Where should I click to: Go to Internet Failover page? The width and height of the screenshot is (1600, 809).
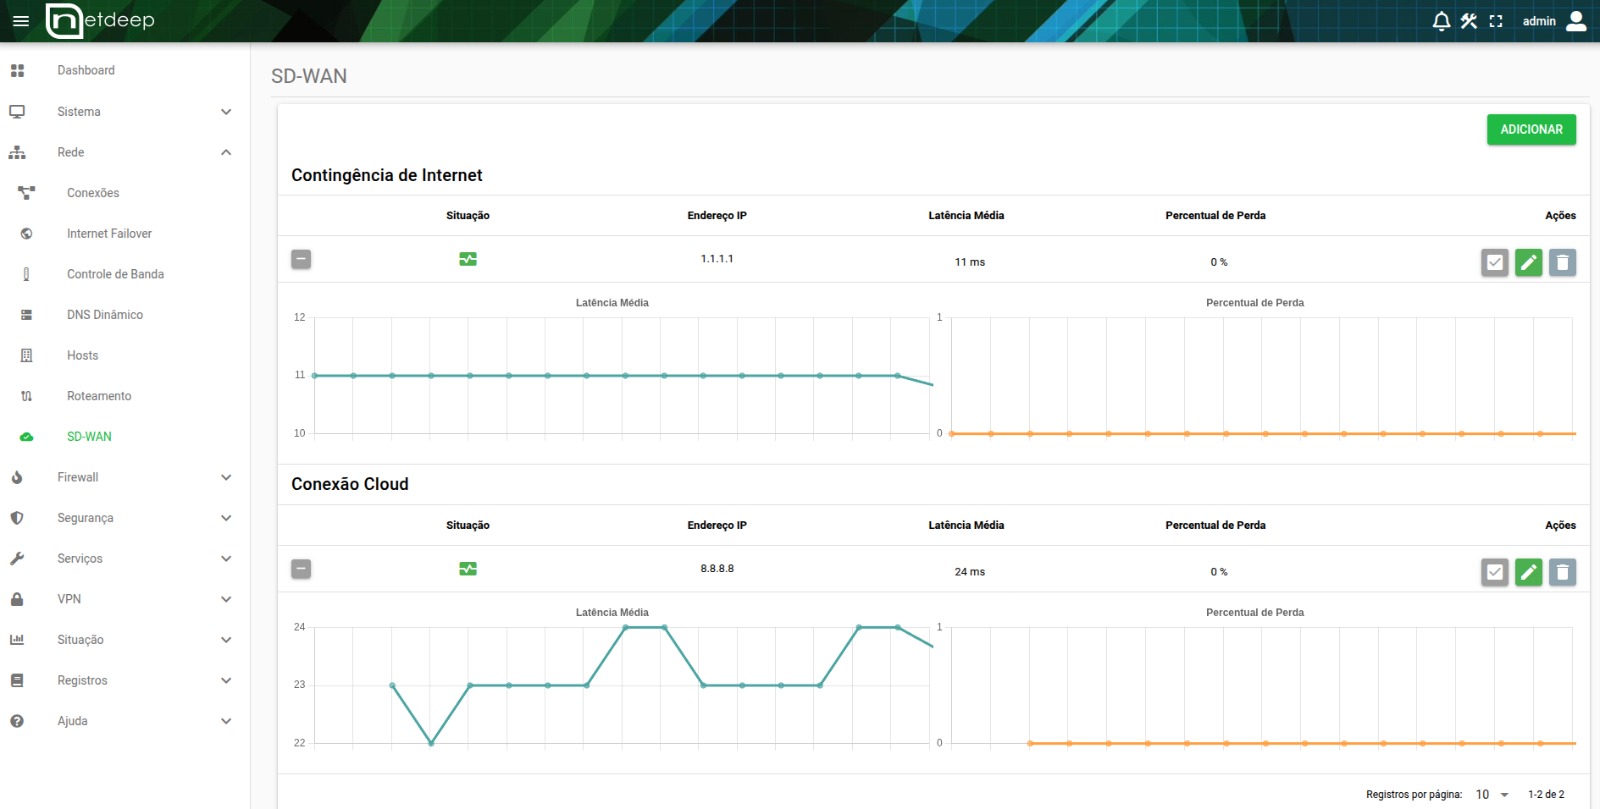pos(109,234)
